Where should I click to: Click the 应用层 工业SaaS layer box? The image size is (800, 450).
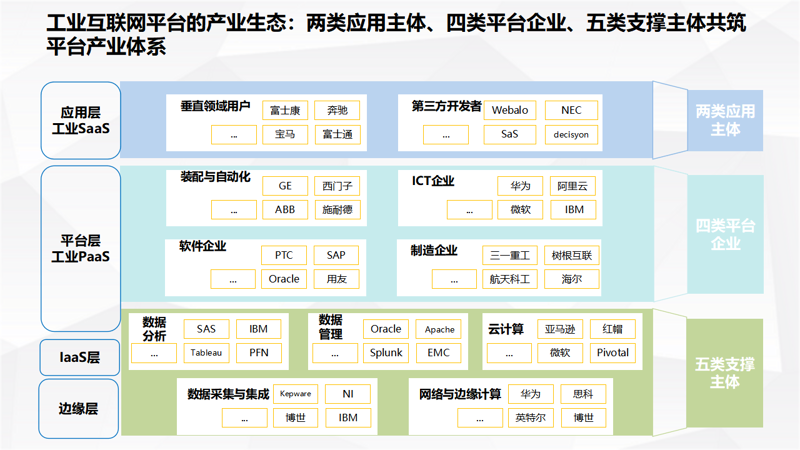tap(81, 120)
